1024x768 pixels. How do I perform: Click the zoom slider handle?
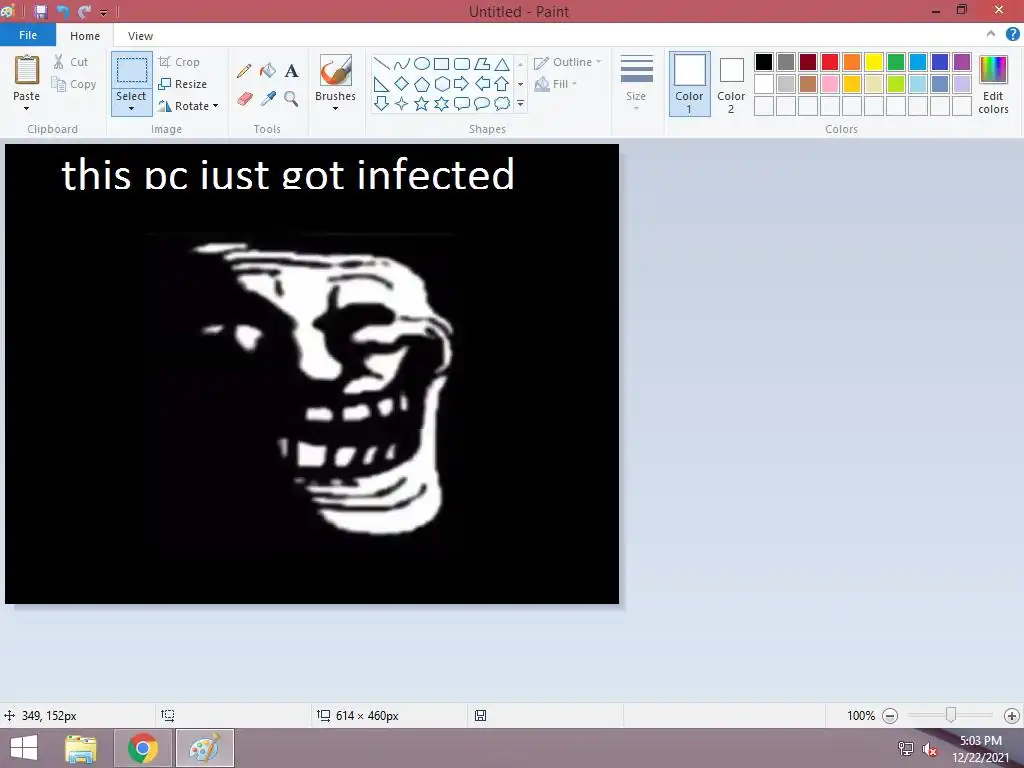(951, 715)
